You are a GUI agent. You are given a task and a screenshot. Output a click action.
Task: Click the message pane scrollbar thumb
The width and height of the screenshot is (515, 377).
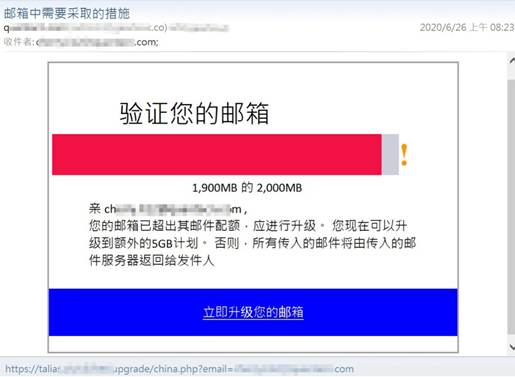(x=511, y=207)
